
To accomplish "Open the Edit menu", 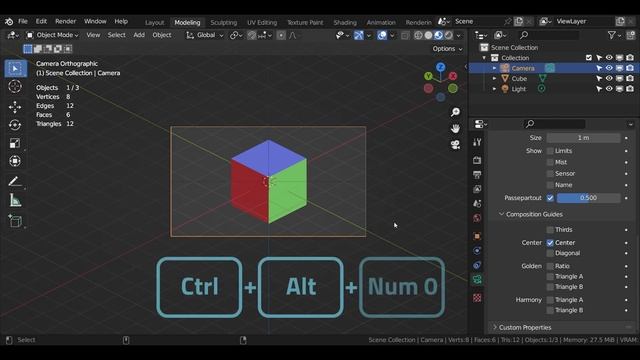I will click(41, 21).
